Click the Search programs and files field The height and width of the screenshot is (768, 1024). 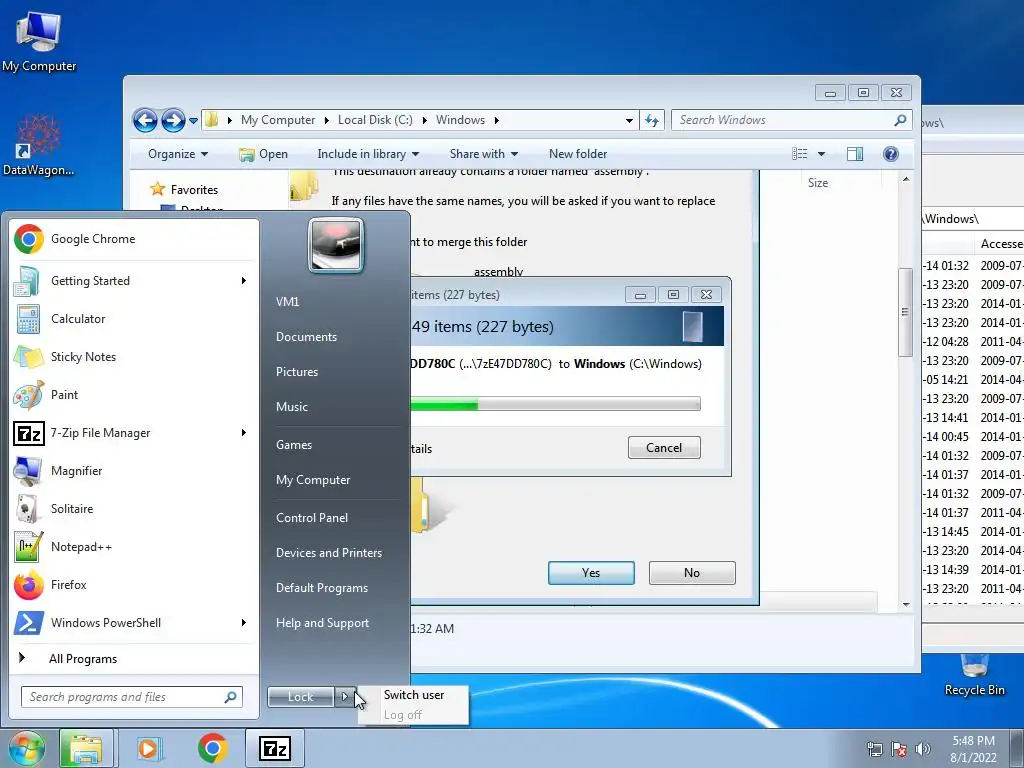click(132, 697)
